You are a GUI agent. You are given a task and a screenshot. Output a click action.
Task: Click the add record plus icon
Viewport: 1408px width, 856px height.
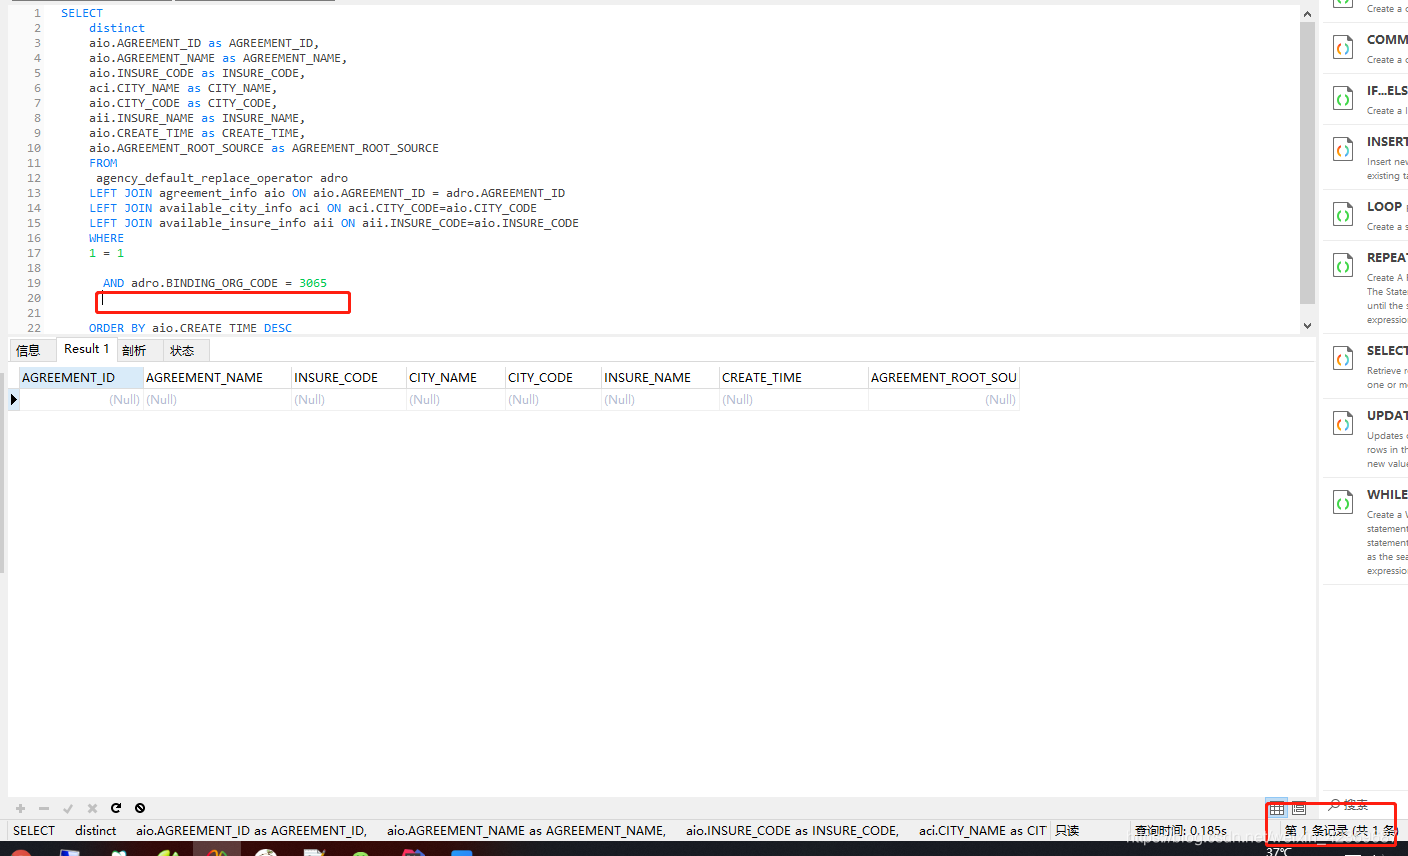coord(20,808)
